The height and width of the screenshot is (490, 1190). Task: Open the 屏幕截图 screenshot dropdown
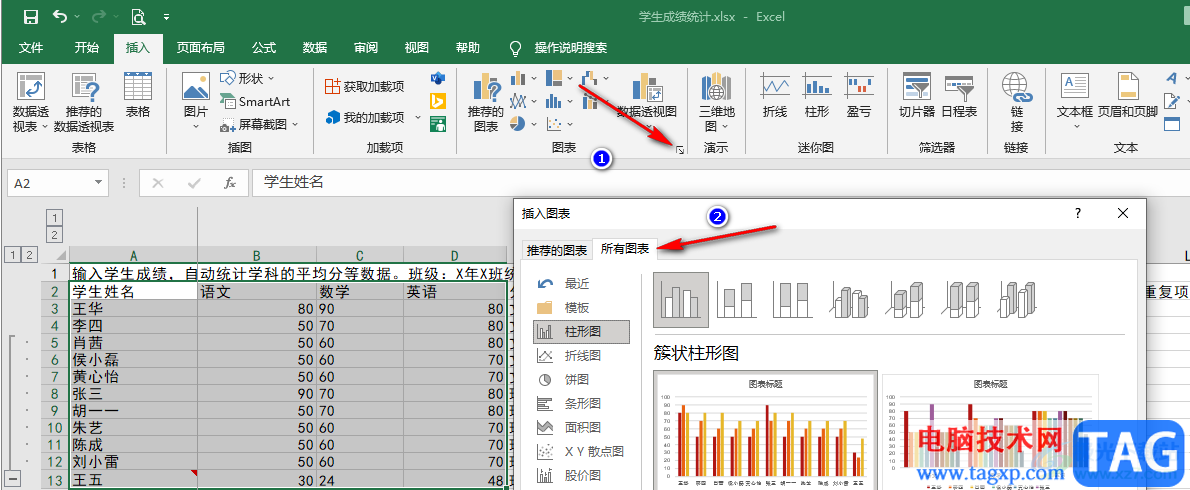coord(259,124)
